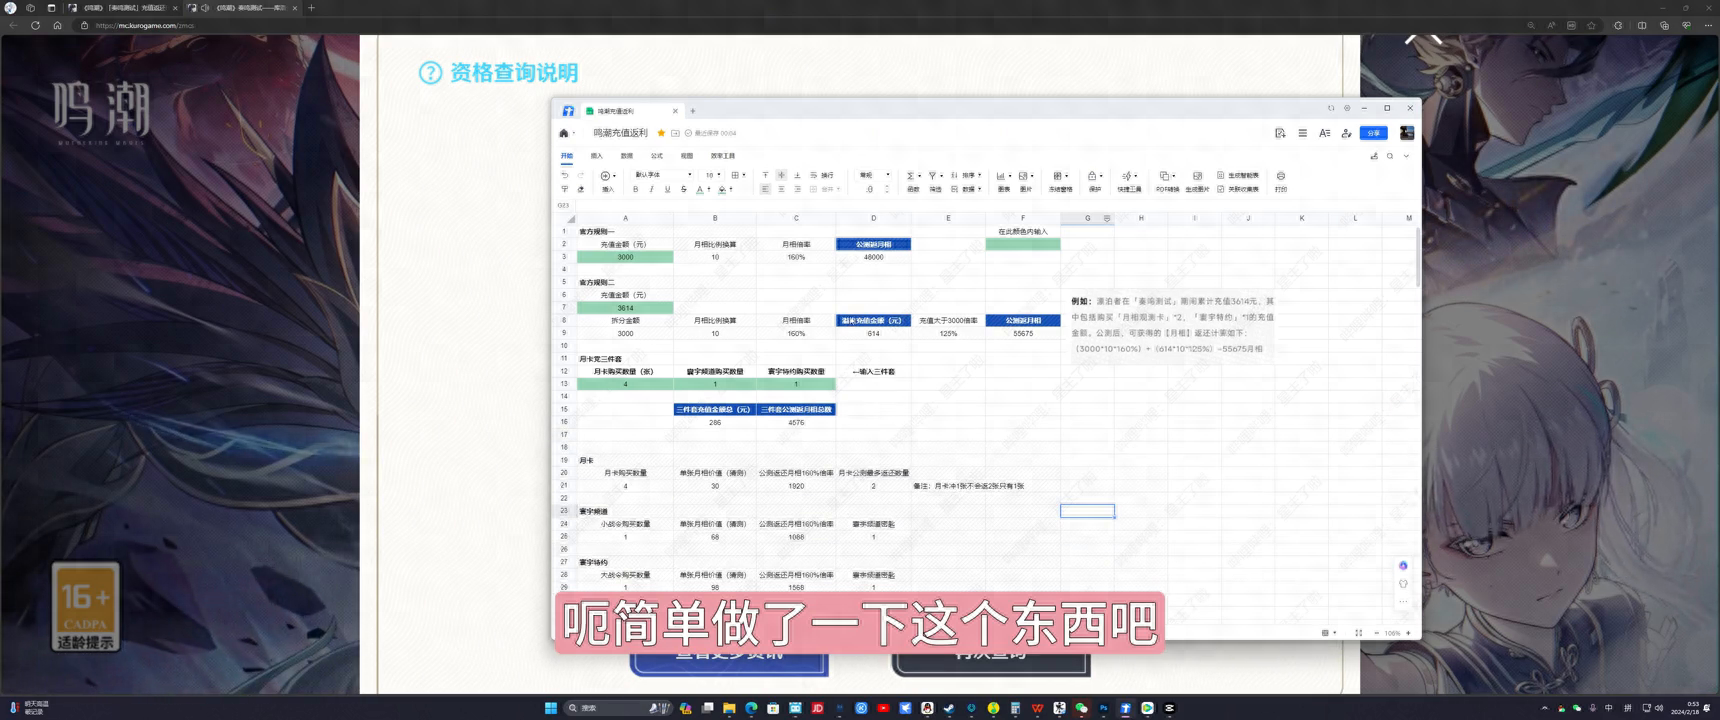Open Steam from the taskbar
Viewport: 1720px width, 720px height.
tap(949, 708)
